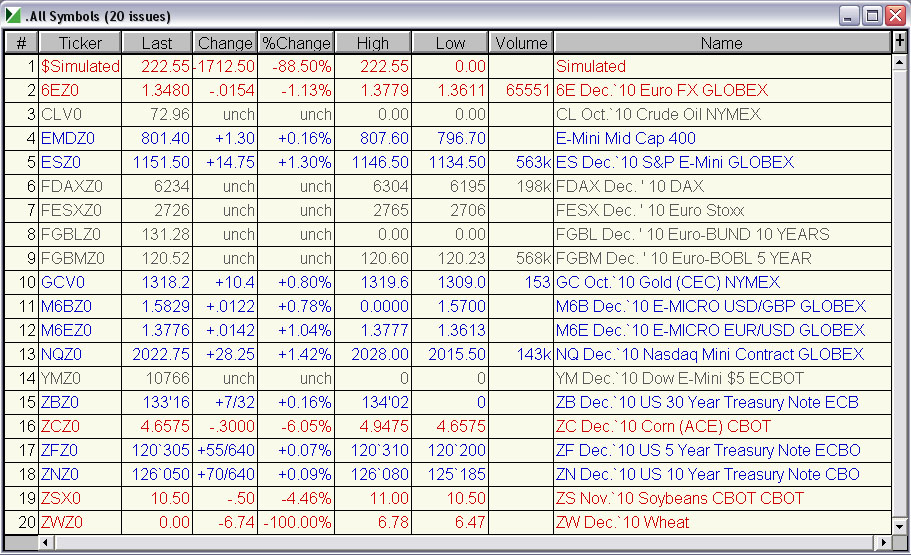Viewport: 911px width, 555px height.
Task: Sort by the Ticker column header
Action: pos(80,43)
